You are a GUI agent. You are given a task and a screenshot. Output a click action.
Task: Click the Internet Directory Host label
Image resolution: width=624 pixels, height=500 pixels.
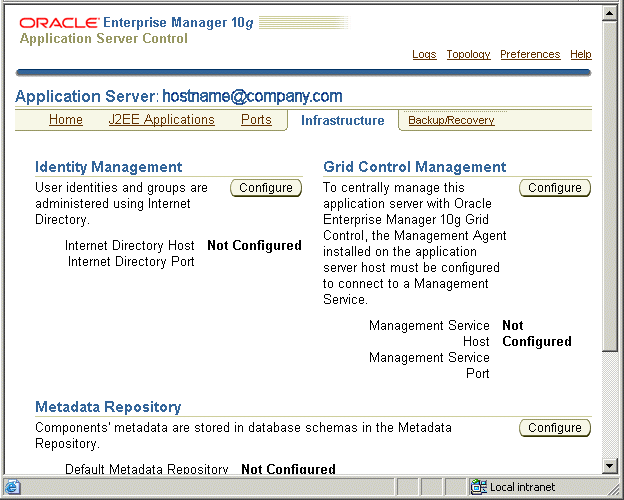click(130, 246)
